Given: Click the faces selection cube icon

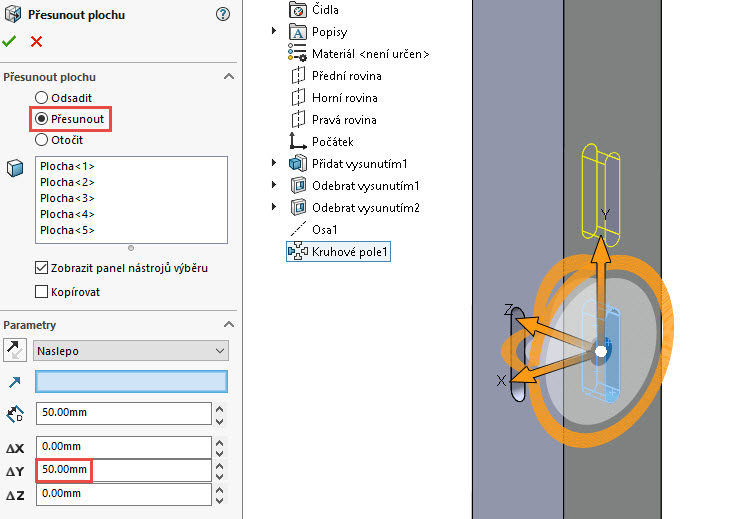Looking at the screenshot, I should (x=15, y=168).
